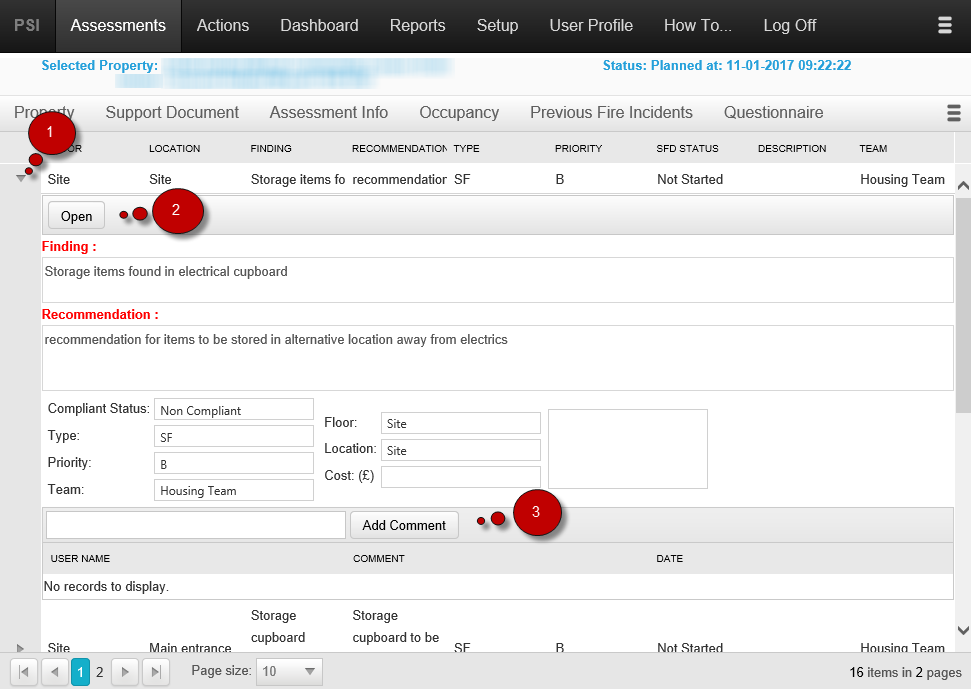Image resolution: width=971 pixels, height=689 pixels.
Task: Sort comments by COMMENT header
Action: point(379,558)
